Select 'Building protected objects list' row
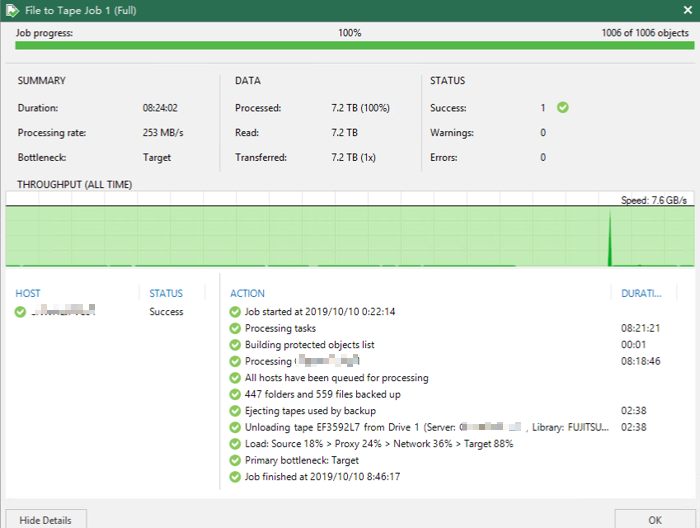Image resolution: width=700 pixels, height=528 pixels. tap(309, 345)
